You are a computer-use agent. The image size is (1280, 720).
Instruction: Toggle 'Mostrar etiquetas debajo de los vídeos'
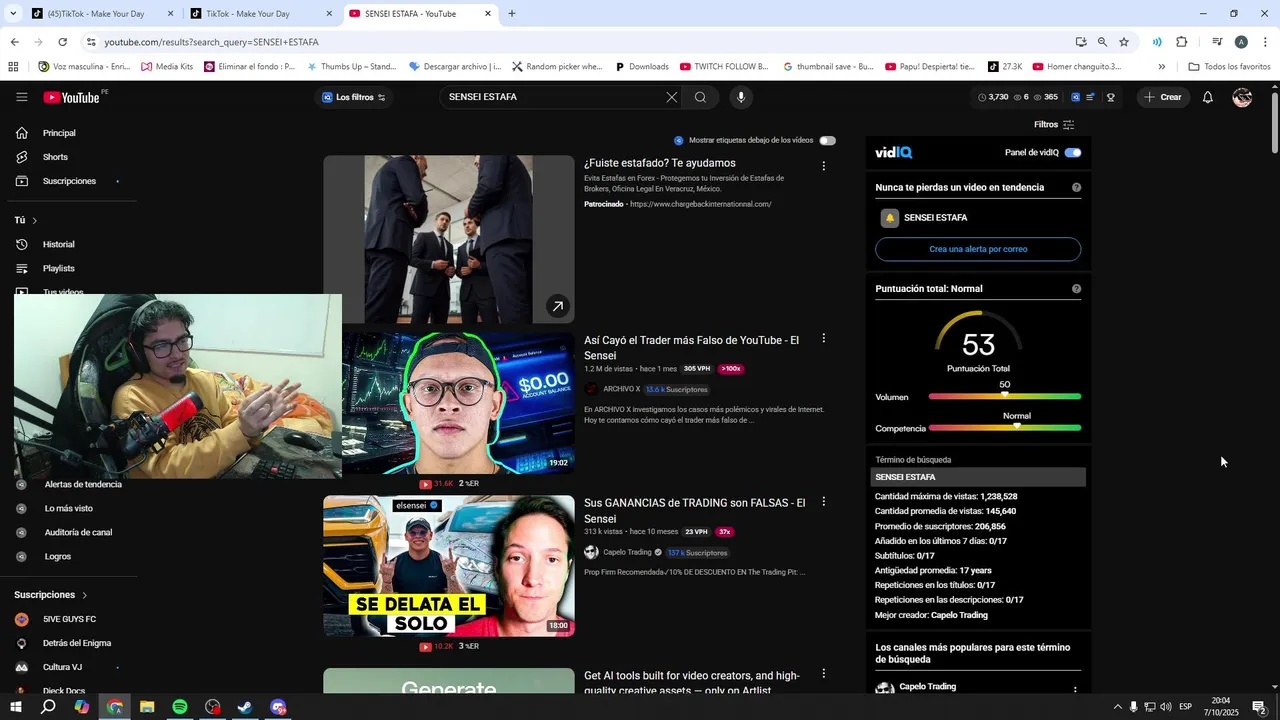(827, 141)
